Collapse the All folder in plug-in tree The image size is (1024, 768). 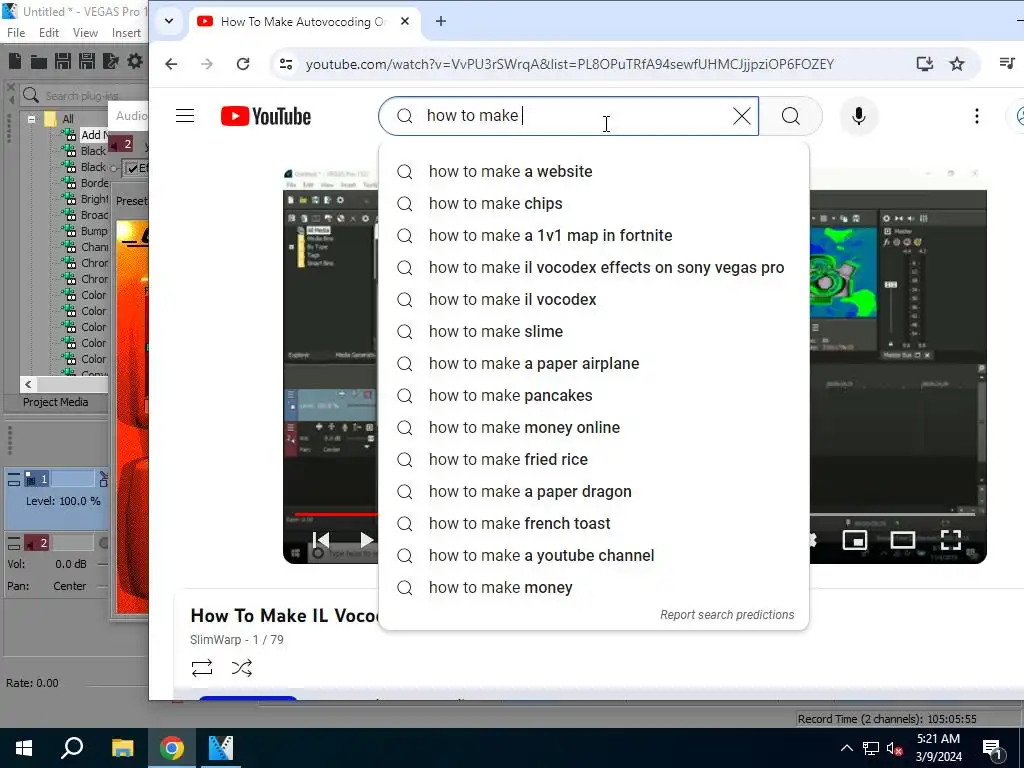click(31, 119)
